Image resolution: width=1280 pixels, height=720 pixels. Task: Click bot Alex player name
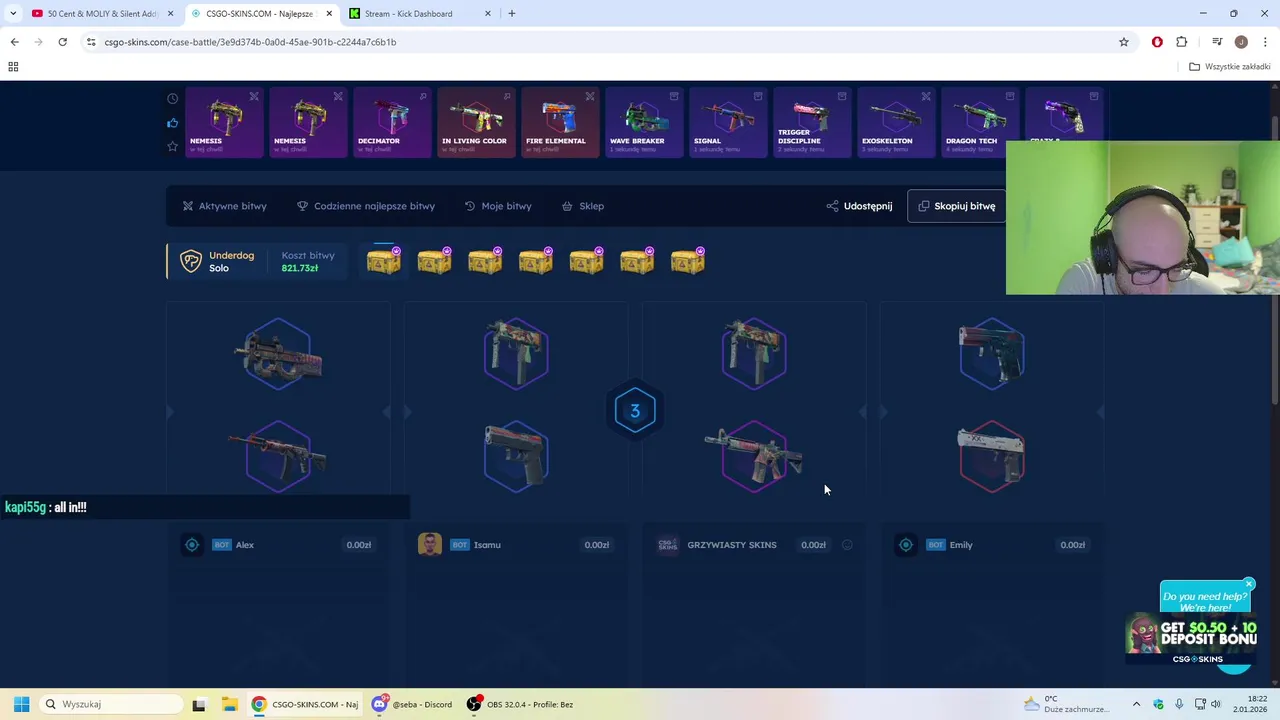click(x=245, y=545)
